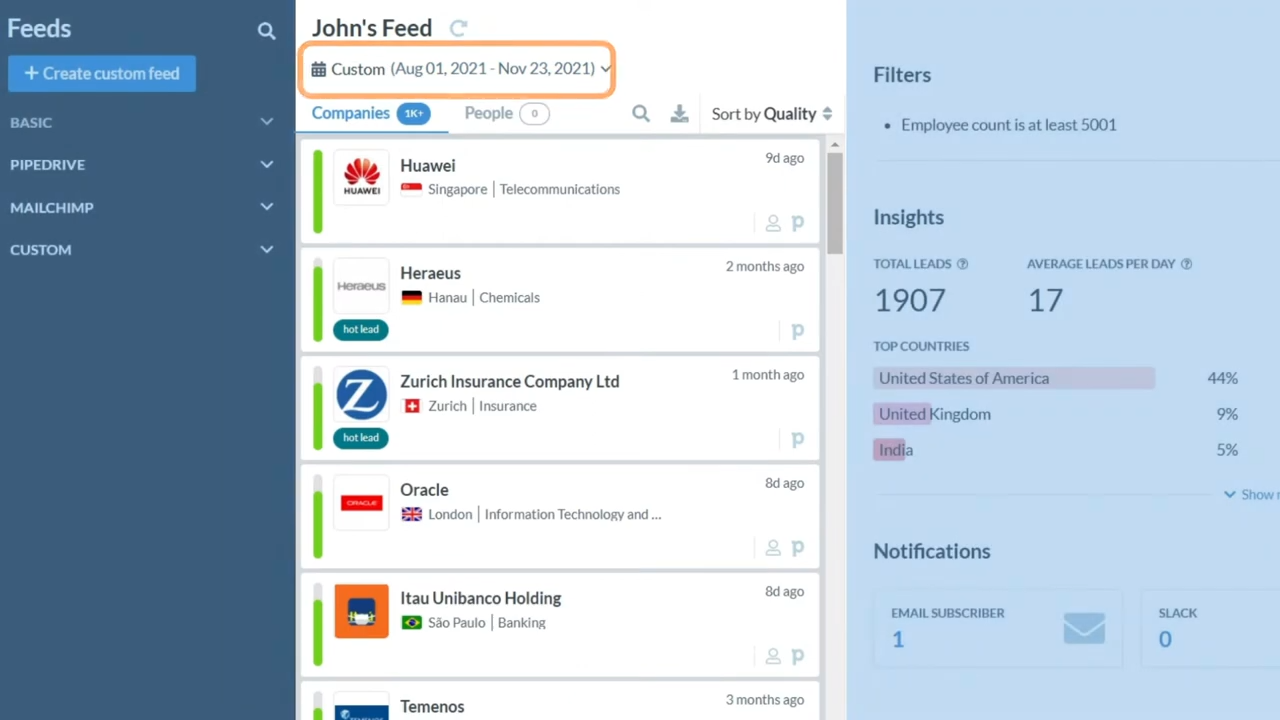1280x720 pixels.
Task: Open email subscriber count link
Action: 898,639
